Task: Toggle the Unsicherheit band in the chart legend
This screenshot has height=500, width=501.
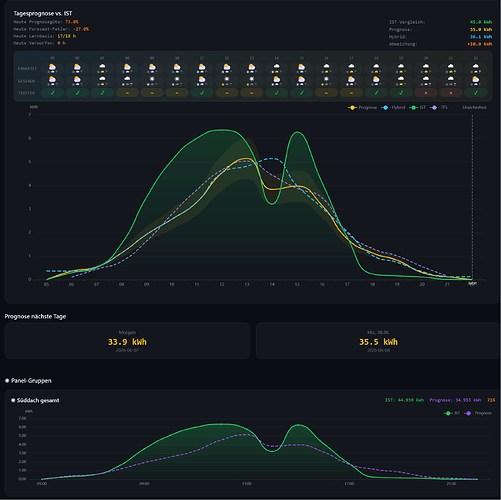Action: click(x=474, y=107)
